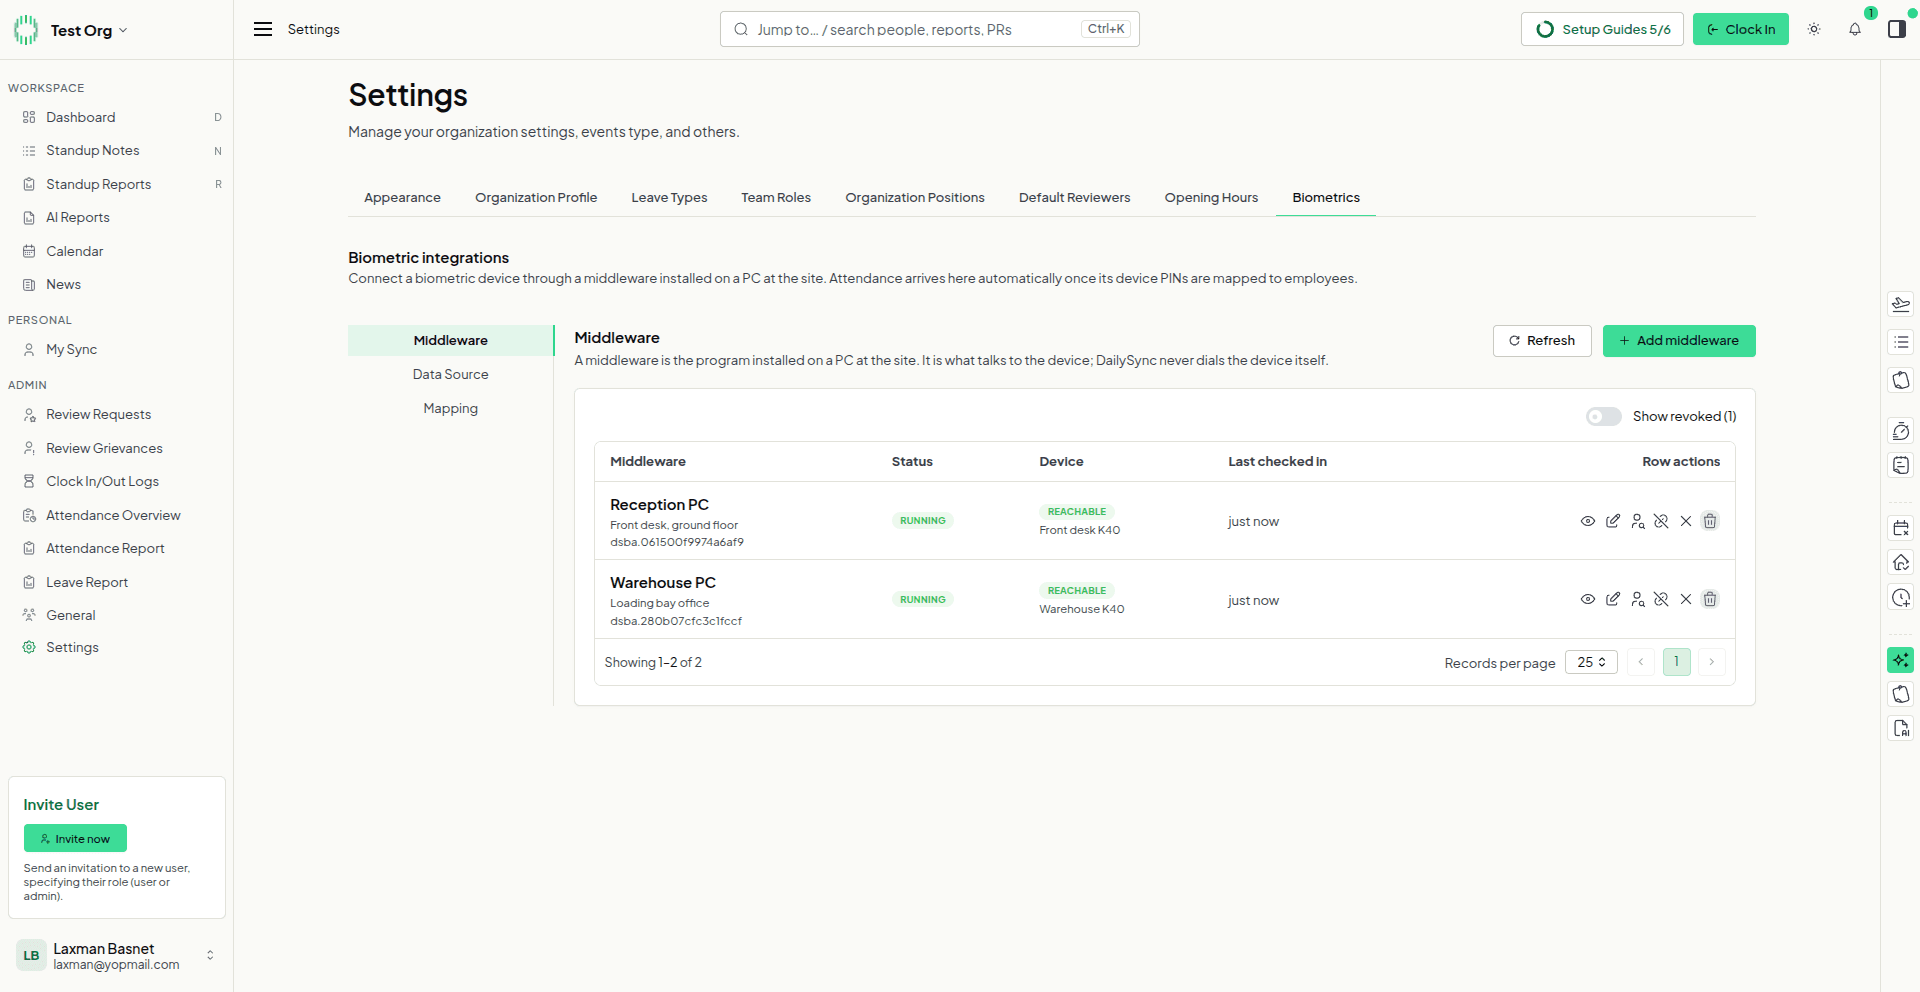Enable the Show revoked switch
This screenshot has width=1920, height=992.
click(1603, 416)
